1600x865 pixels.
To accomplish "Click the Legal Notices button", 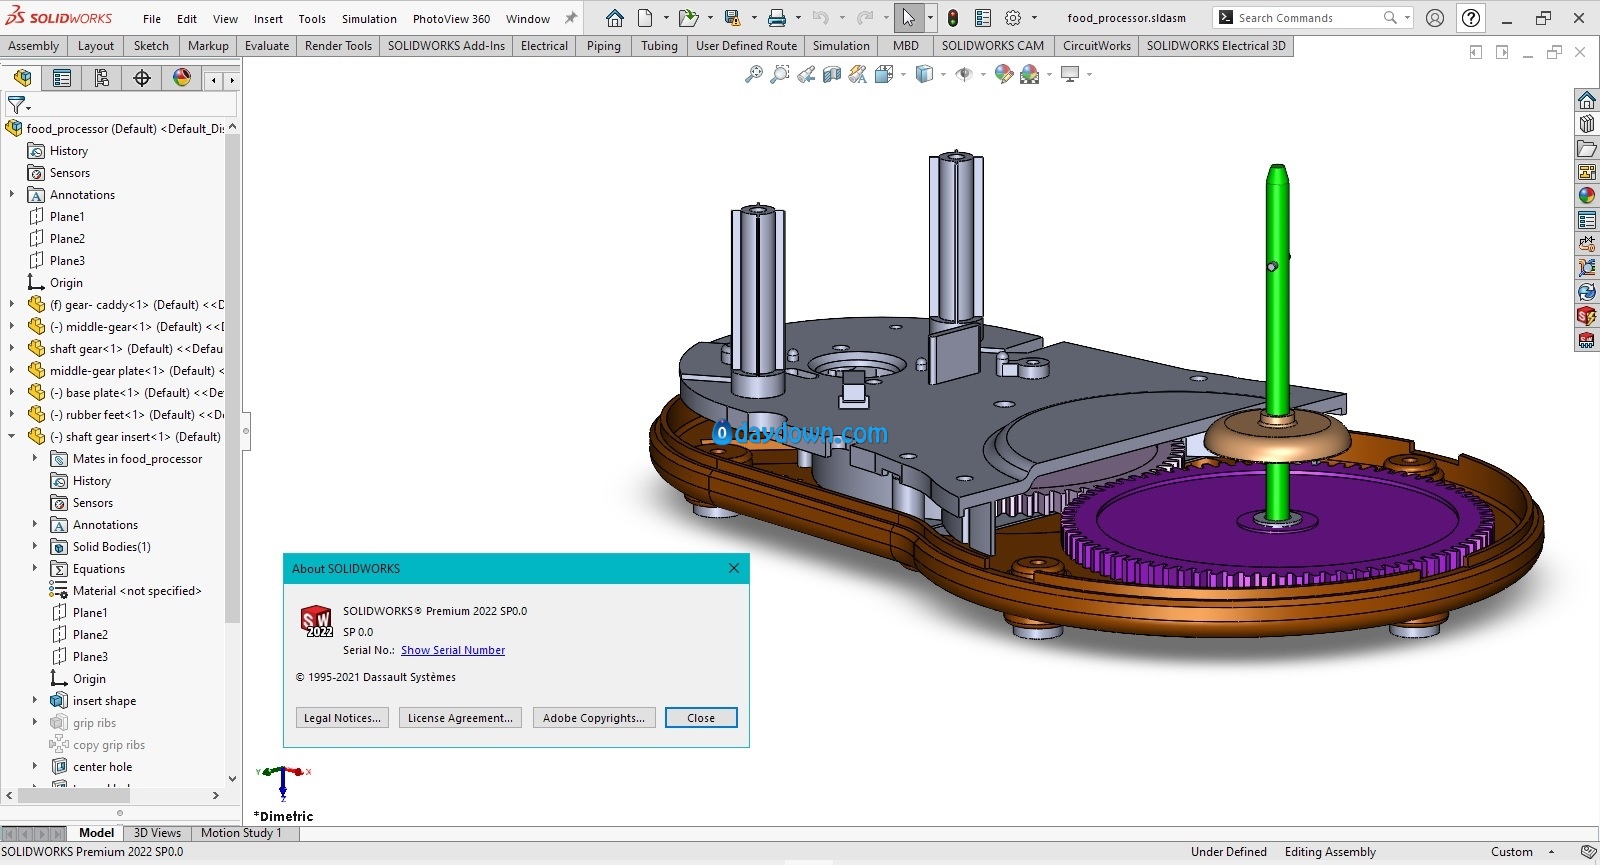I will tap(342, 718).
